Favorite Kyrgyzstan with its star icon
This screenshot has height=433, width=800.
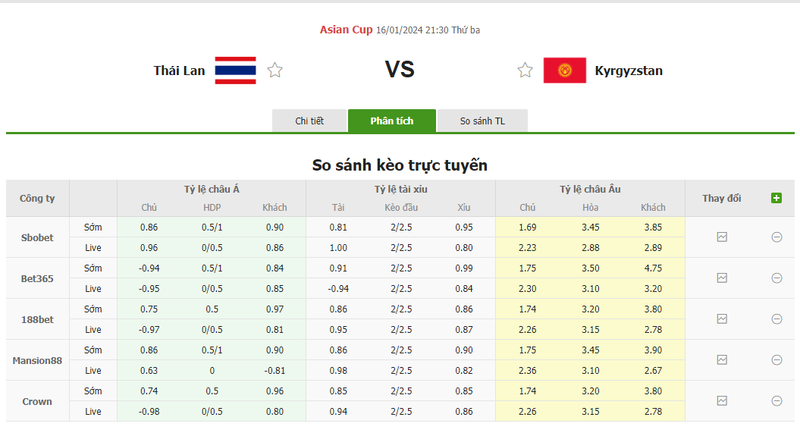click(x=525, y=70)
